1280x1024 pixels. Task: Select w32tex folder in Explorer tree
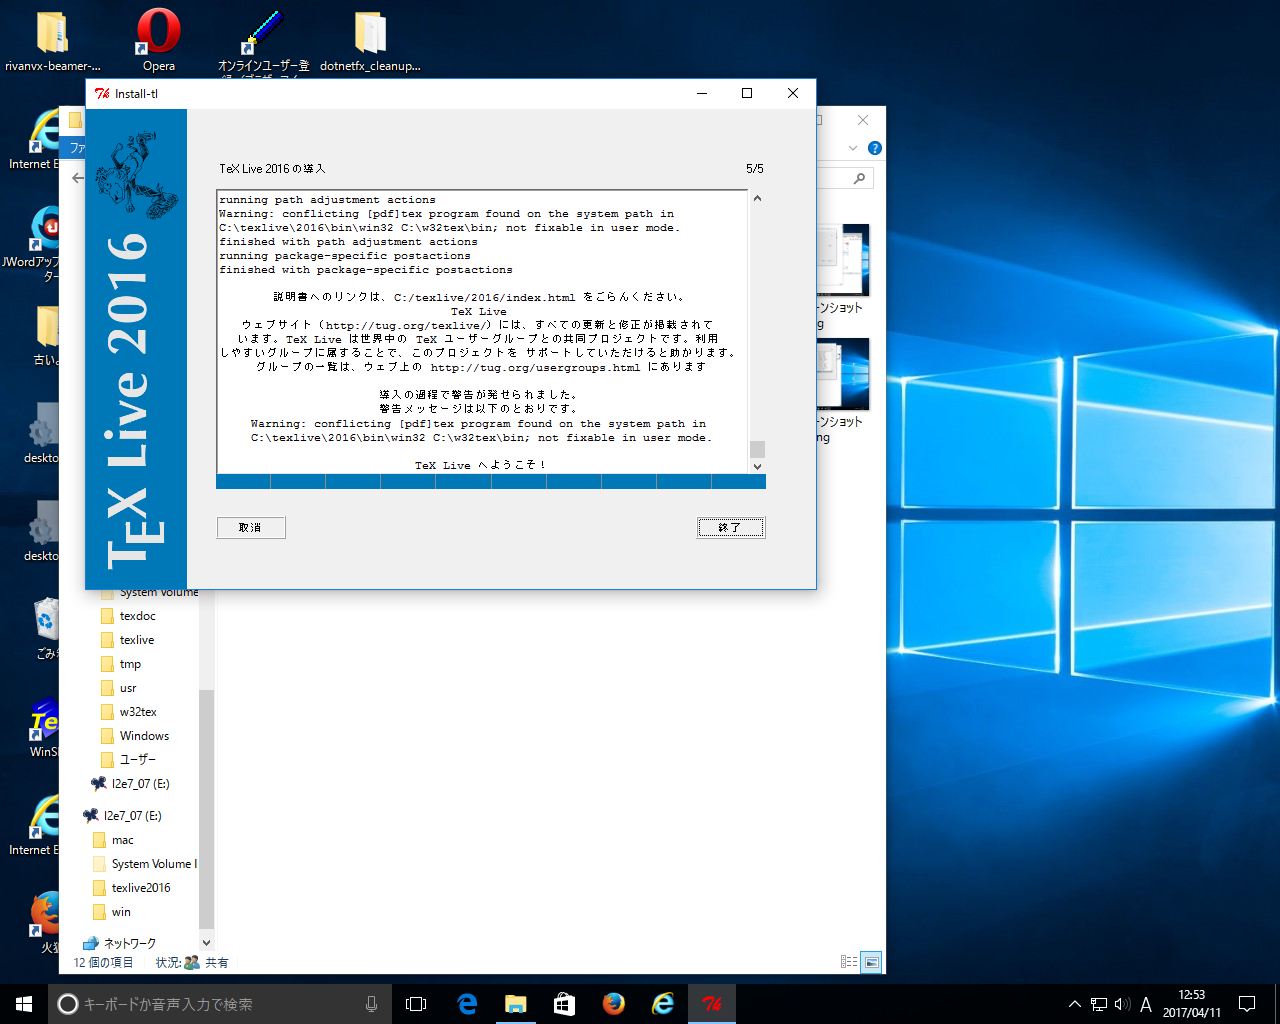pos(138,712)
